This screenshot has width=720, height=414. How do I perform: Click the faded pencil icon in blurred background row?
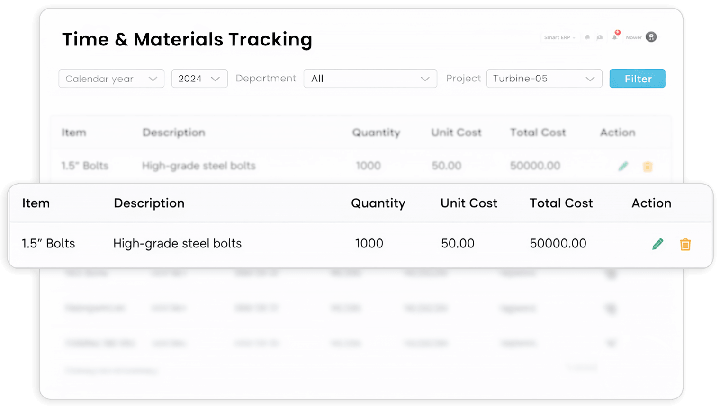(x=623, y=166)
